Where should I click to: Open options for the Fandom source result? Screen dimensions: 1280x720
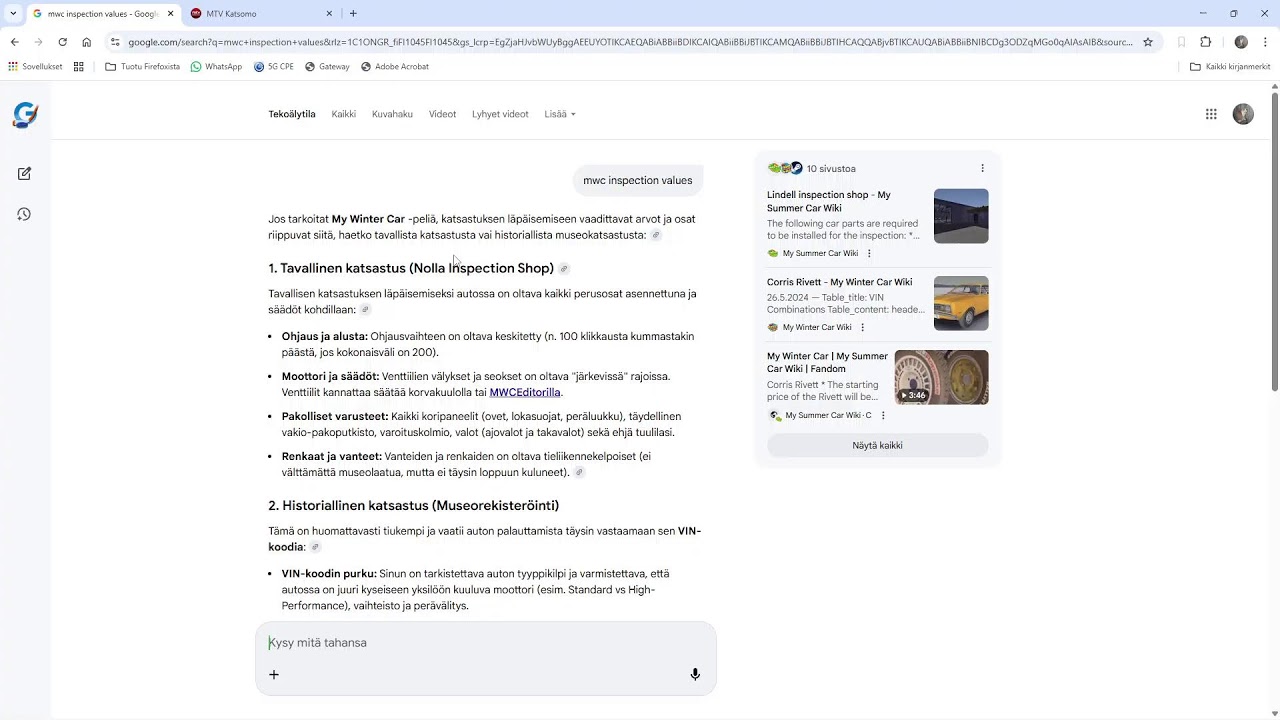click(883, 416)
